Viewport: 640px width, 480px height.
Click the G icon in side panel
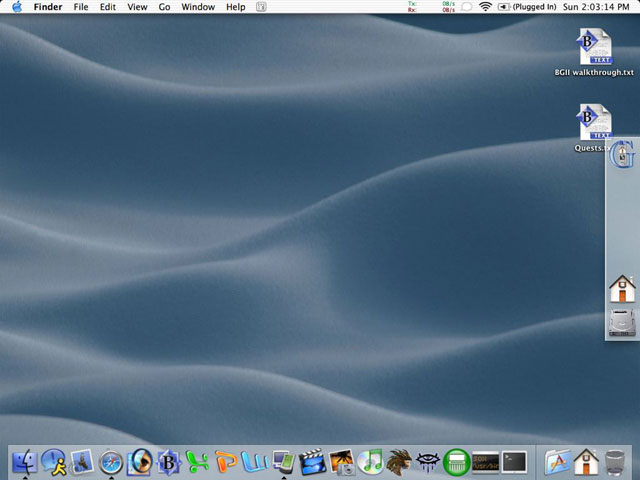click(622, 153)
